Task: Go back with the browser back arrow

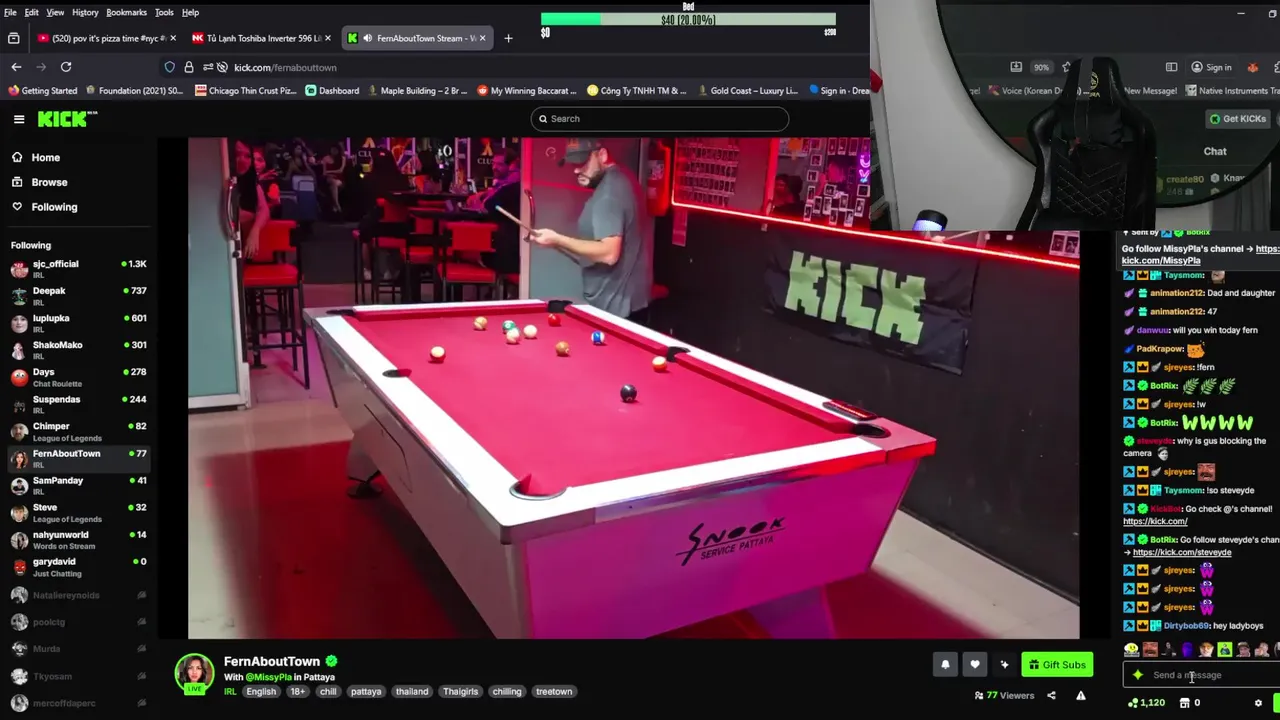Action: pyautogui.click(x=16, y=67)
